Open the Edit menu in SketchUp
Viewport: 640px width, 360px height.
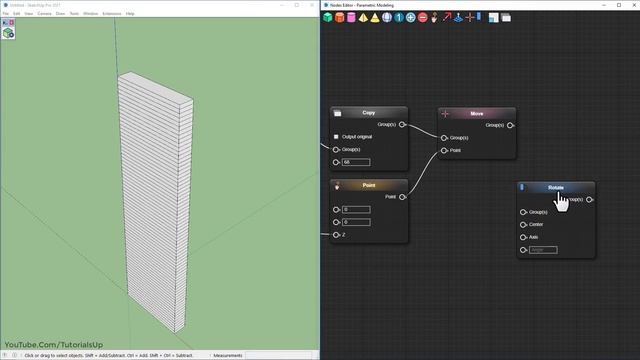pos(16,13)
